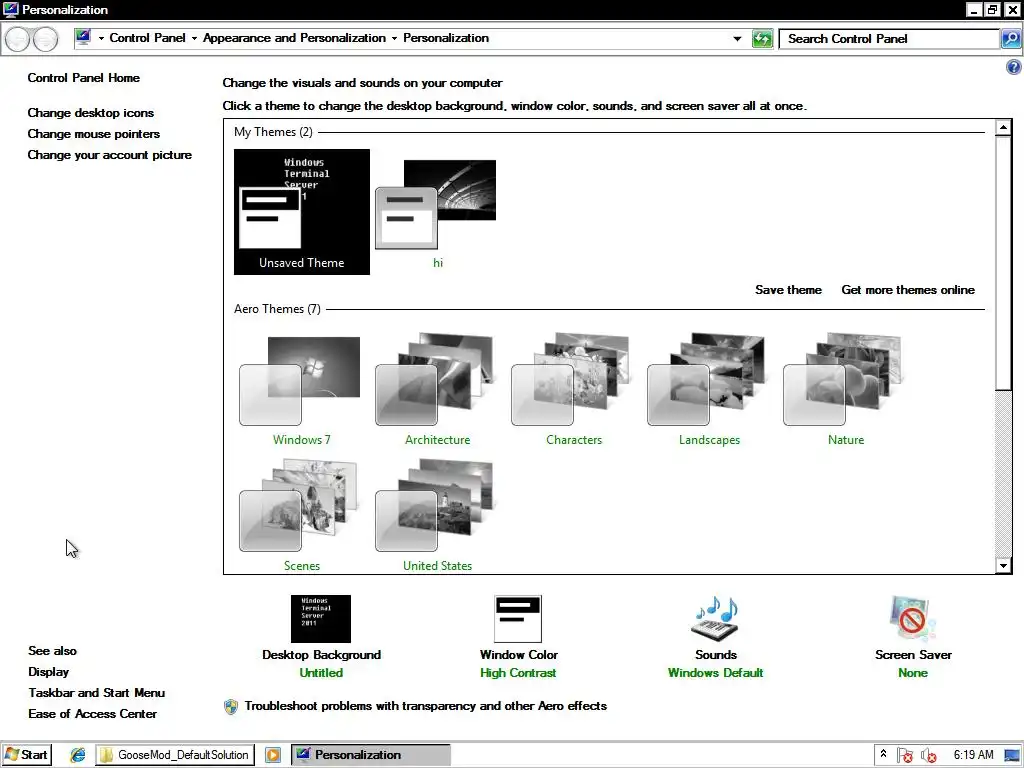Viewport: 1024px width, 768px height.
Task: Choose the Windows 7 Aero theme
Action: click(301, 389)
